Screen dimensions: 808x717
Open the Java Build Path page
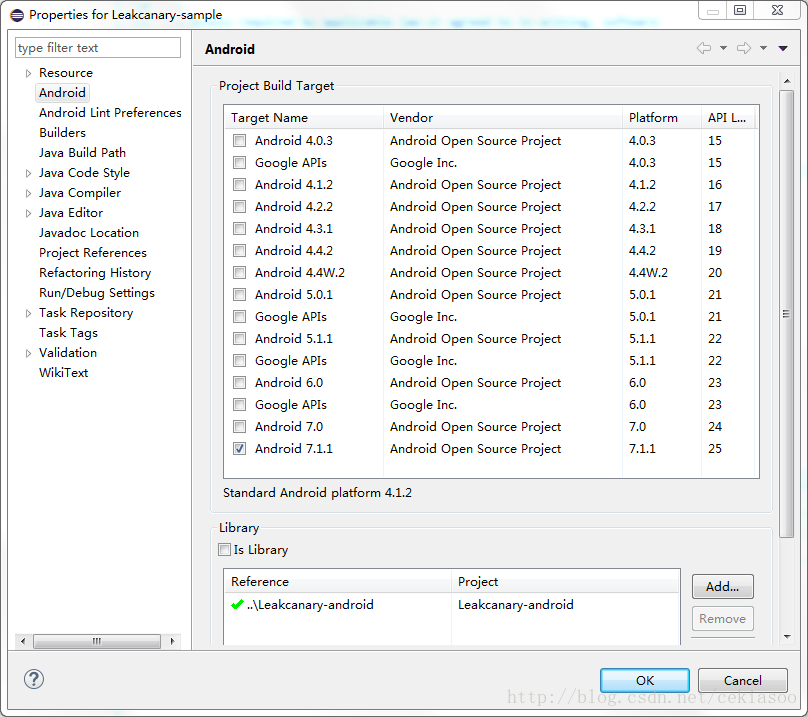pyautogui.click(x=82, y=153)
